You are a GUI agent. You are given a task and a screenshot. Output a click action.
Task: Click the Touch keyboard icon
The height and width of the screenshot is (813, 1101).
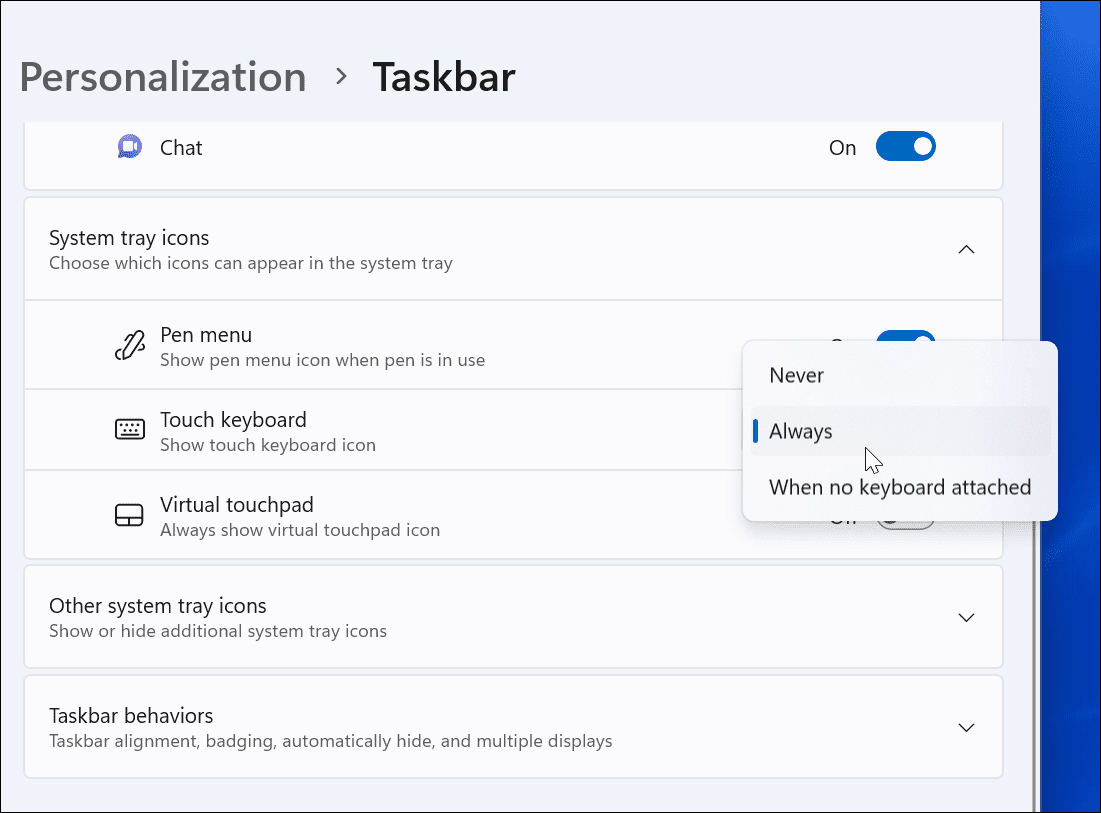click(x=129, y=431)
